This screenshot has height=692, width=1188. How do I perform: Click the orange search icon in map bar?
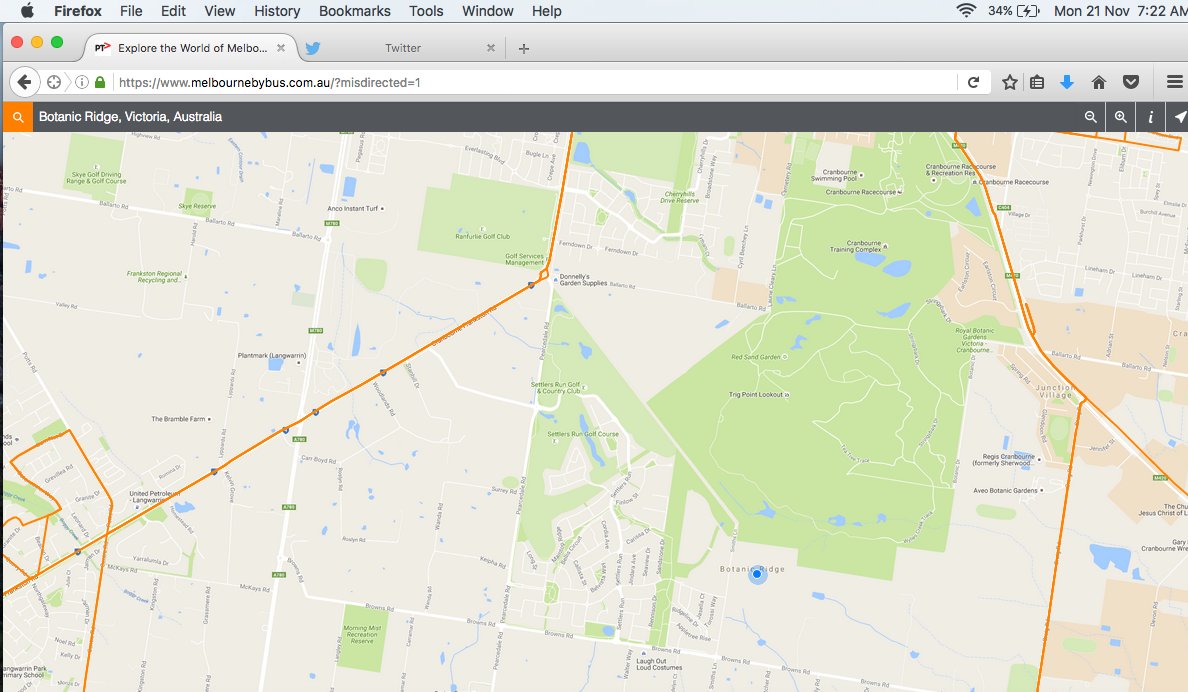point(17,117)
